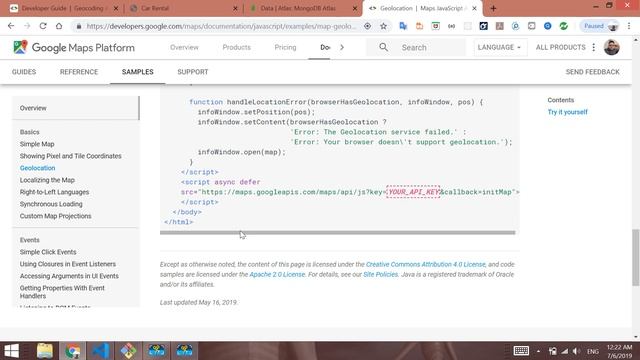The height and width of the screenshot is (360, 640).
Task: Open File Explorer from the taskbar
Action: click(44, 351)
